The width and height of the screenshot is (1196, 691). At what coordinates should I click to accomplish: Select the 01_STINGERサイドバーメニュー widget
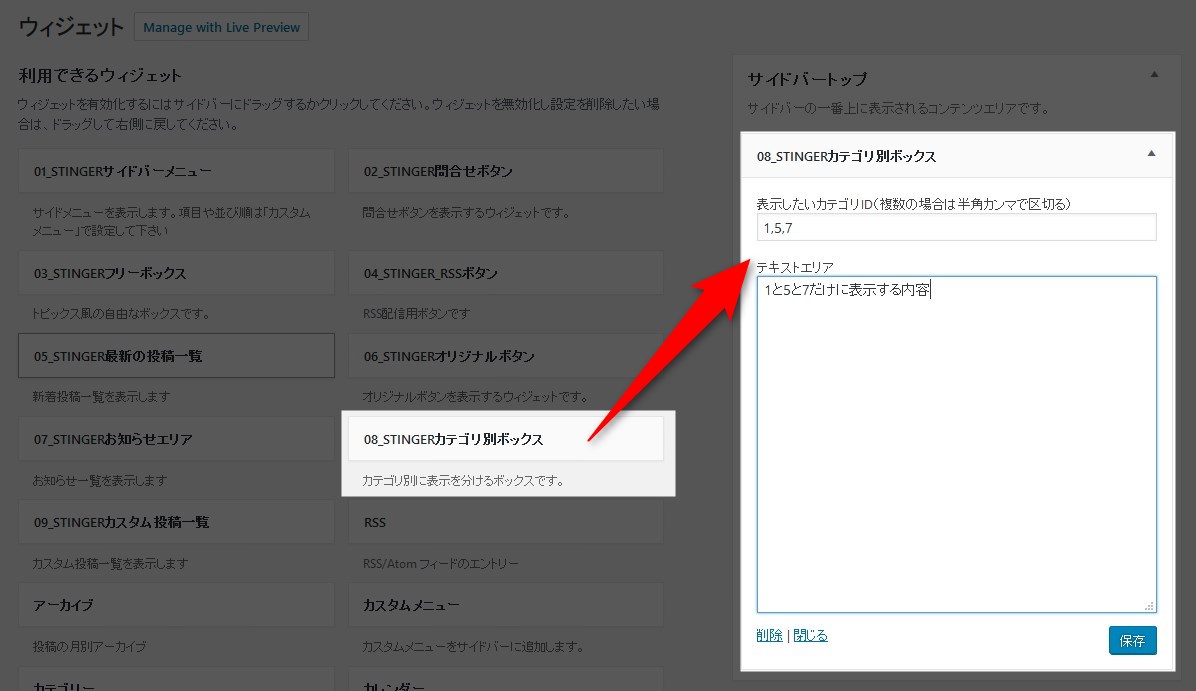[x=176, y=172]
